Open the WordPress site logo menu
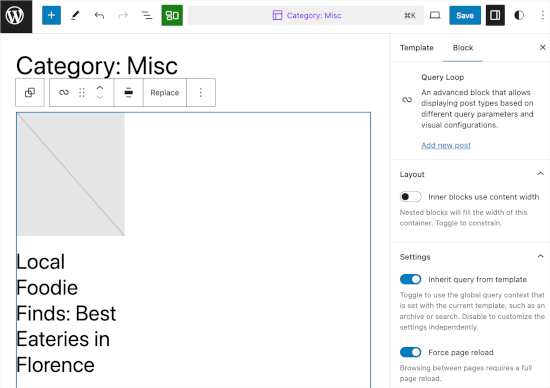The width and height of the screenshot is (550, 388). click(x=16, y=16)
